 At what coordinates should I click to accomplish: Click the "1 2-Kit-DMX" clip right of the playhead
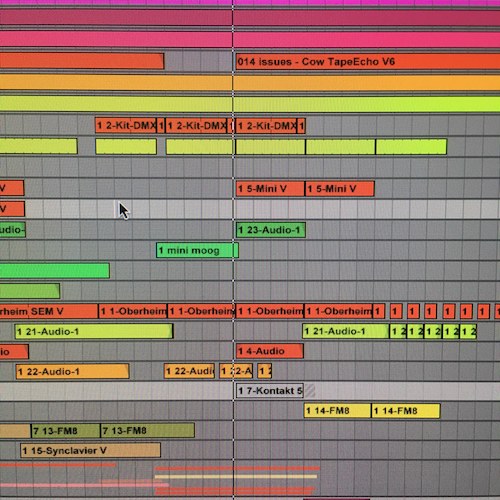[266, 126]
